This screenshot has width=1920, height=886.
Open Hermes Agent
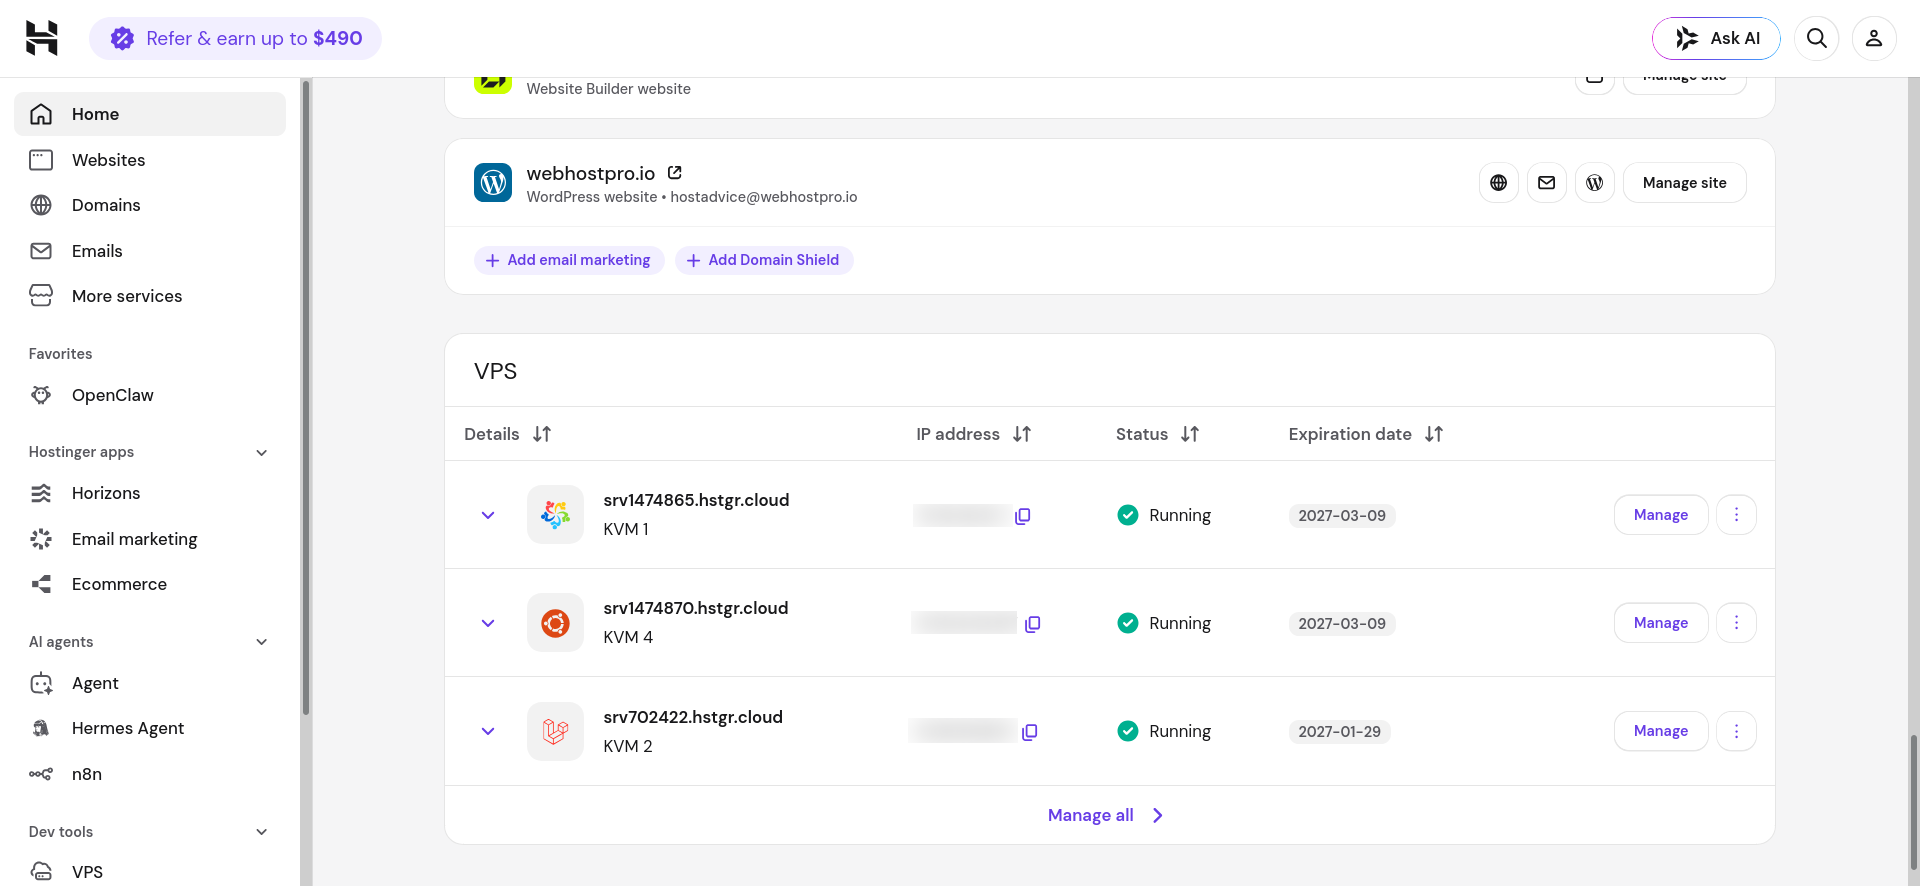point(150,728)
